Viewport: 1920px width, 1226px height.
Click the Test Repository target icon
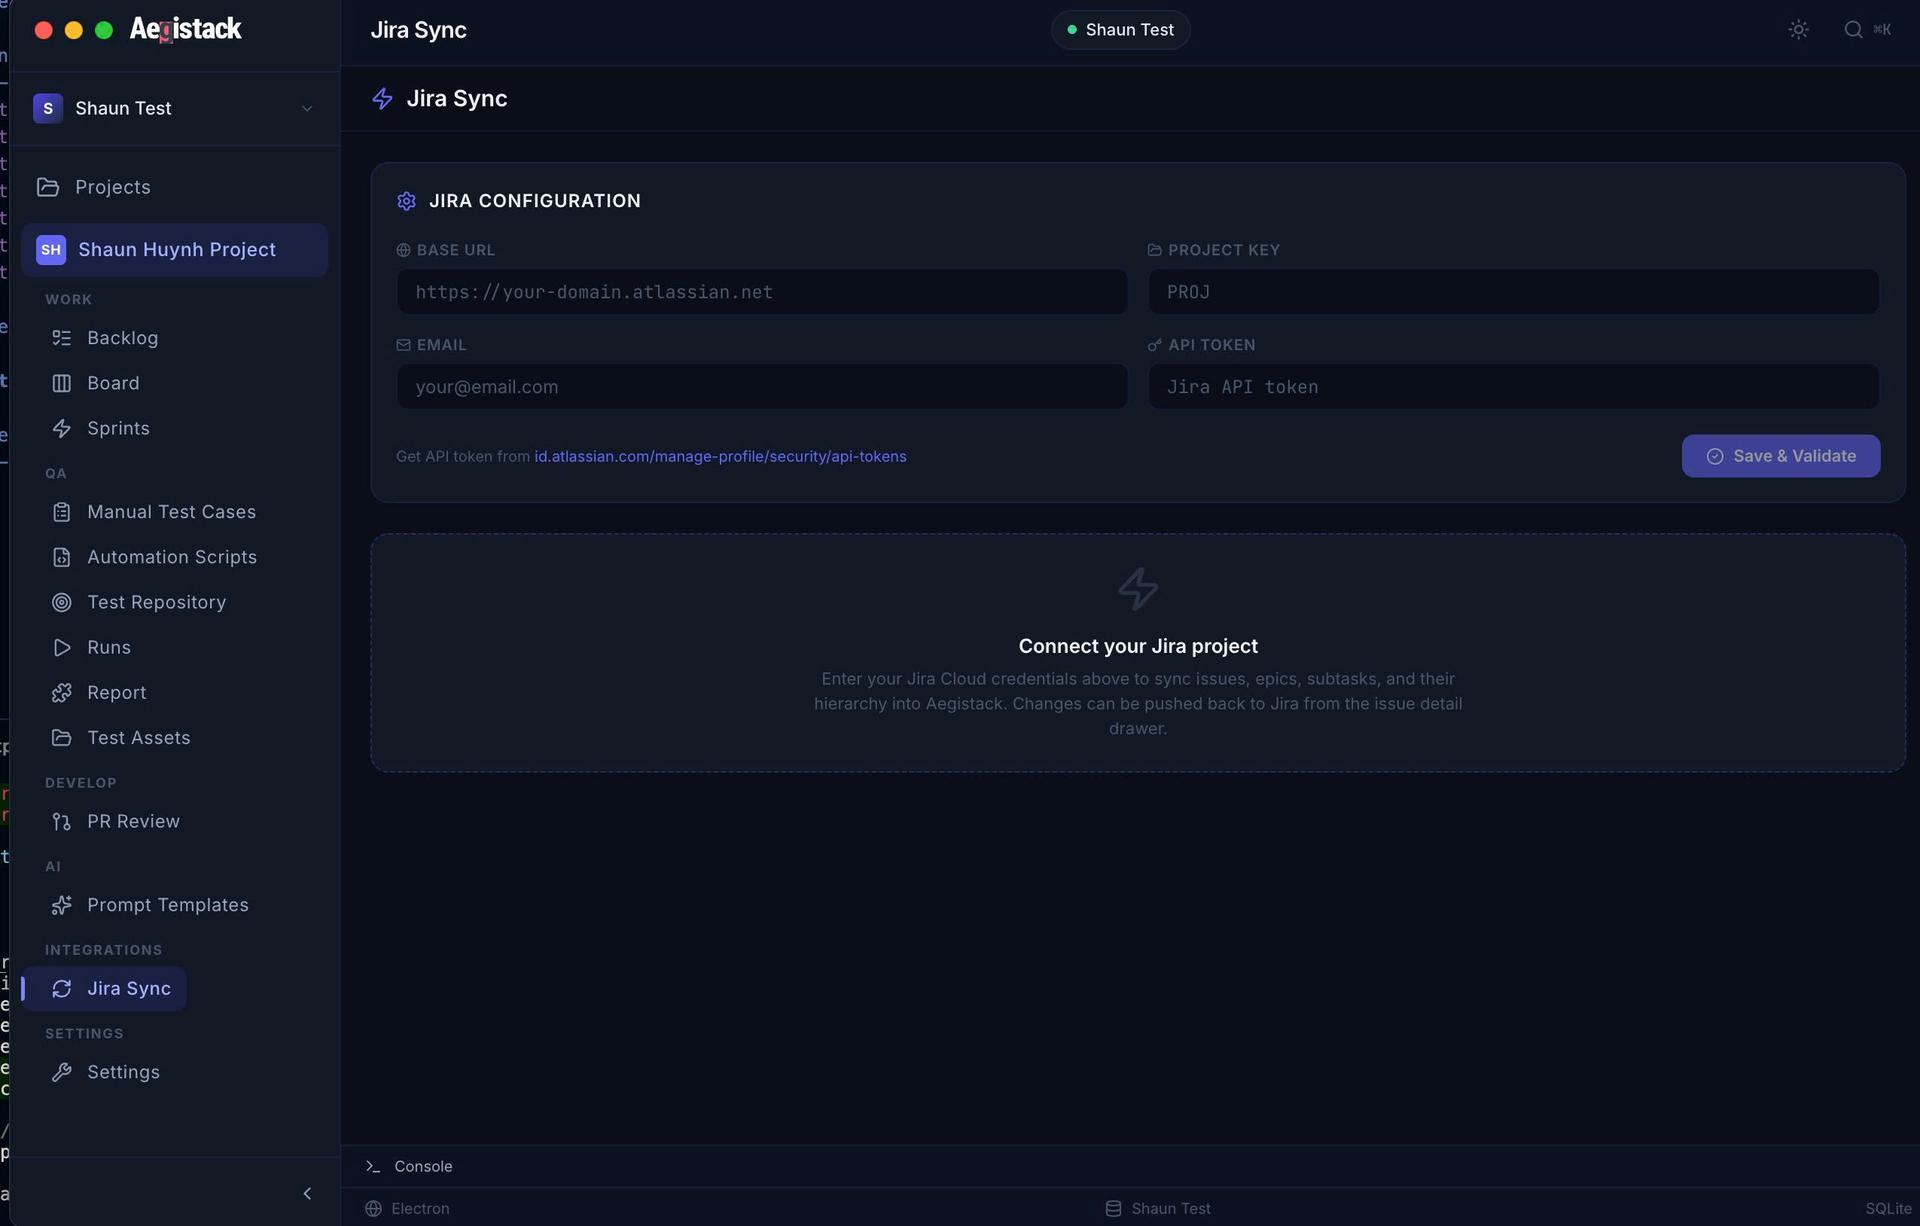(x=62, y=602)
